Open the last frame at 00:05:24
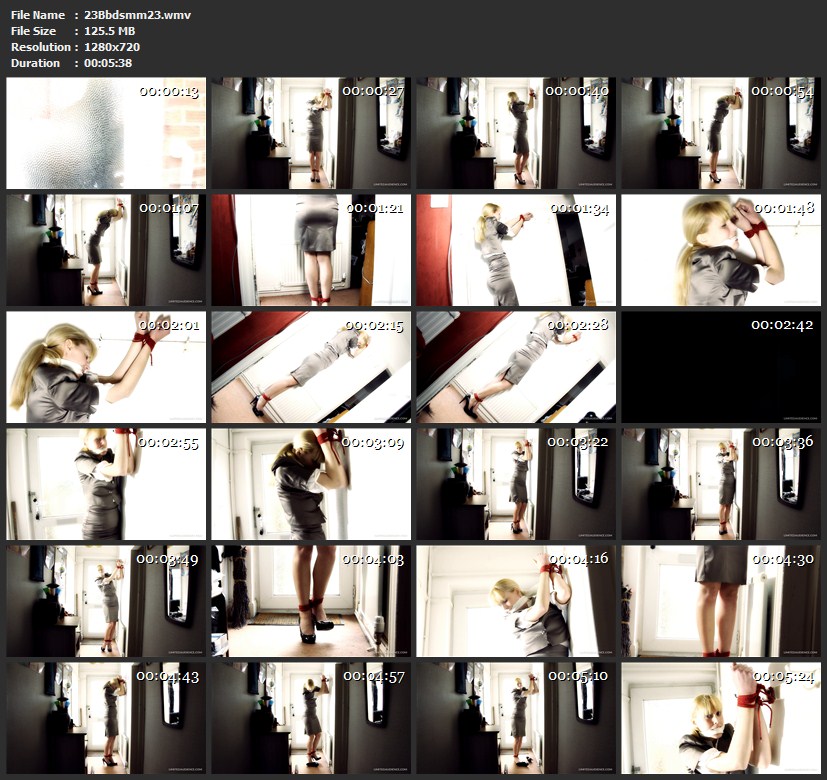827x780 pixels. tap(721, 718)
